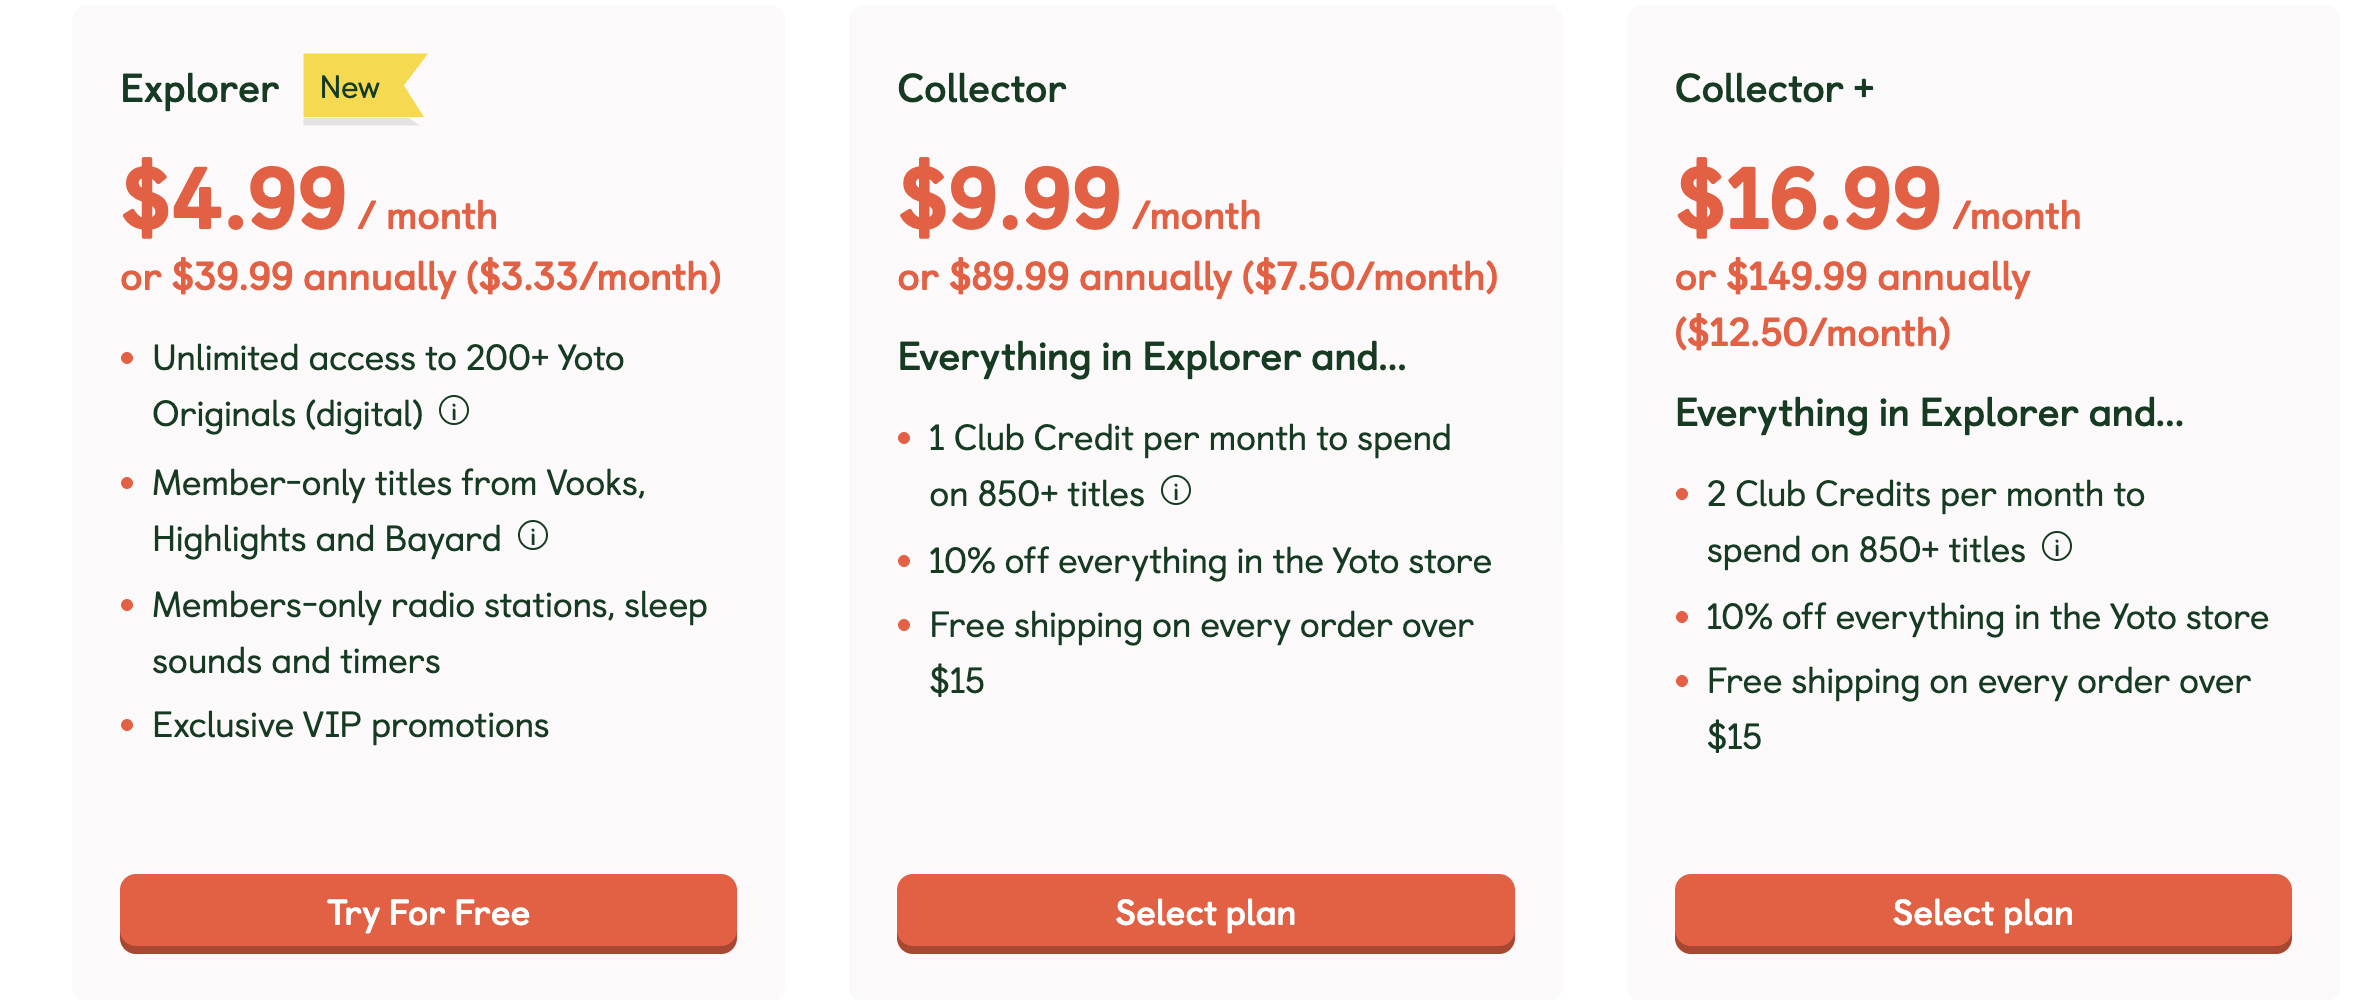The height and width of the screenshot is (1000, 2368).
Task: Click the $4.99 / month price
Action: 309,199
